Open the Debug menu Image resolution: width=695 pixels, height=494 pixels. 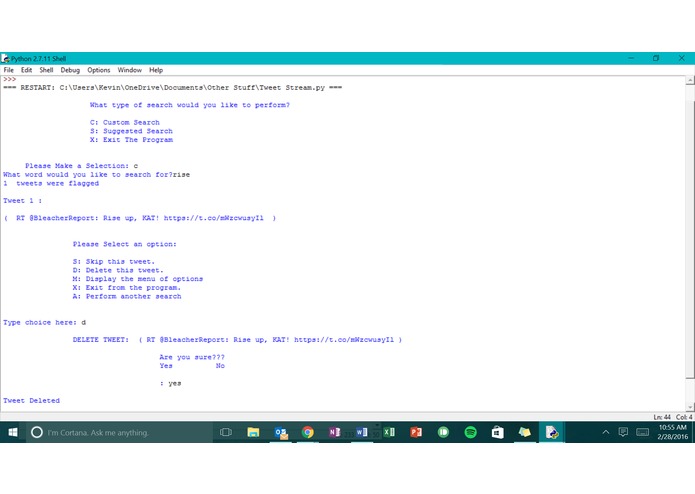[x=70, y=70]
